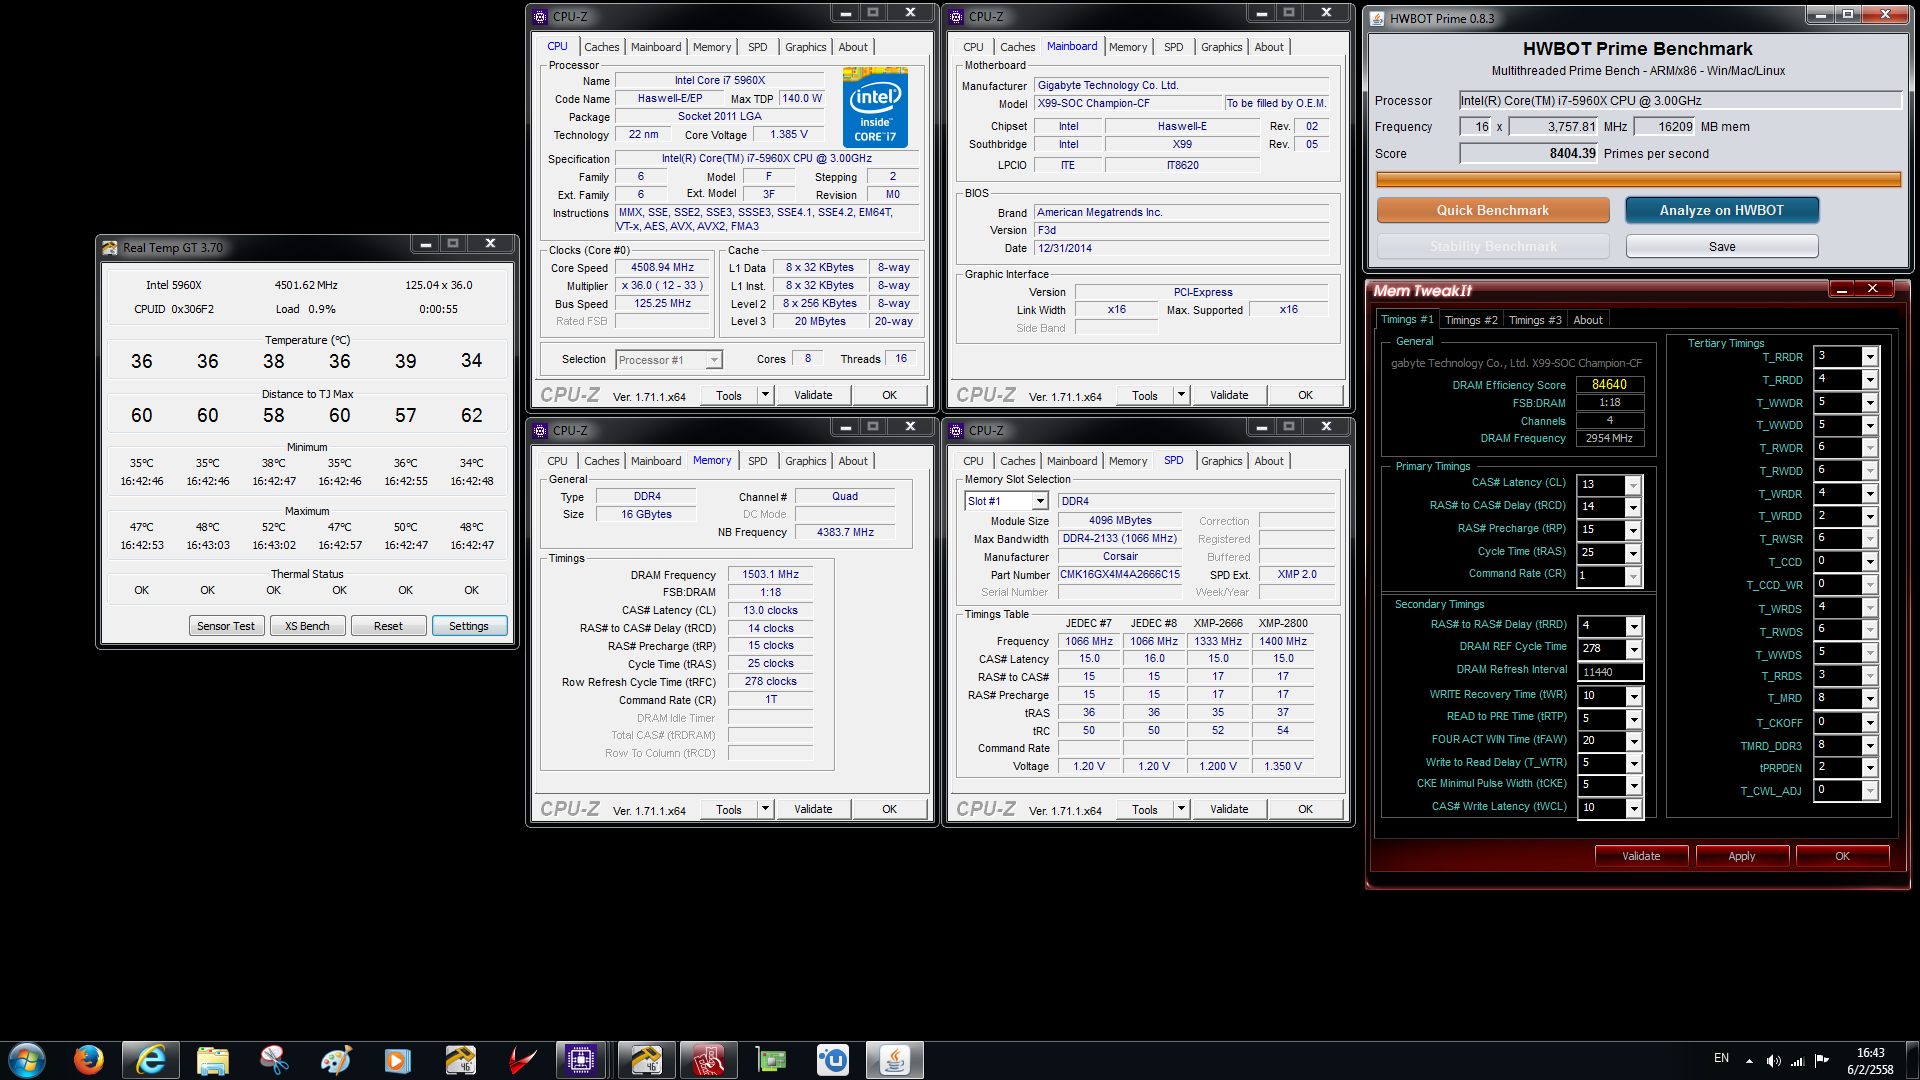Click the Intel Core i7 logo in CPU-Z
The width and height of the screenshot is (1920, 1080).
point(875,107)
